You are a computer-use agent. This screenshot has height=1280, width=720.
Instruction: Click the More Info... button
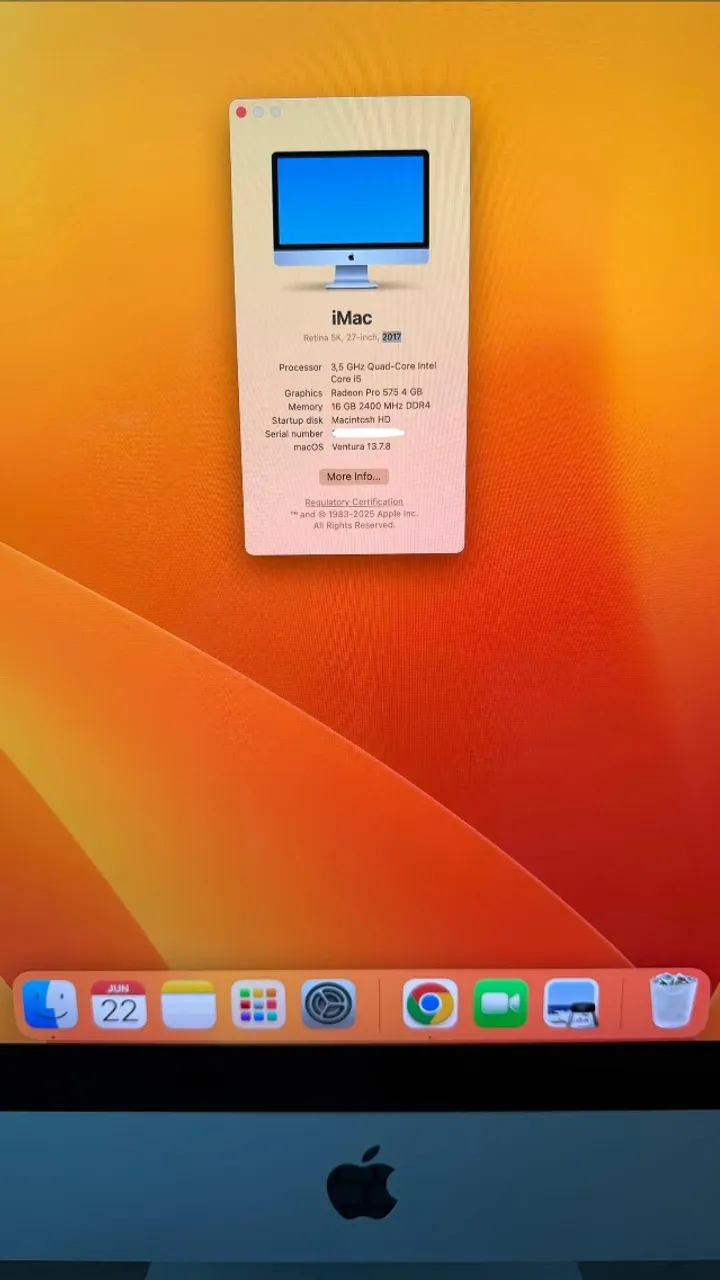coord(353,477)
